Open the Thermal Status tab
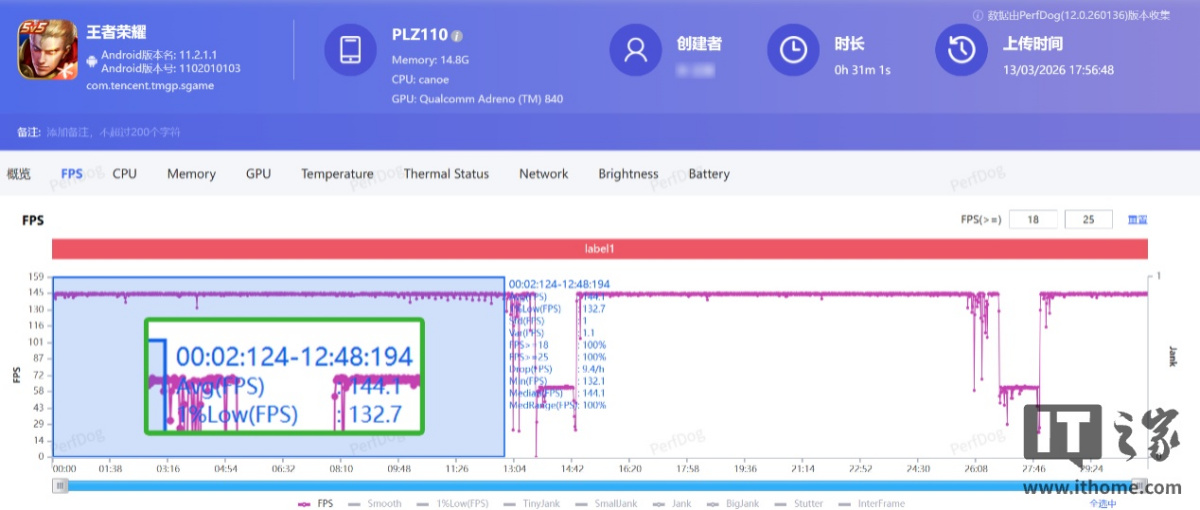 click(x=446, y=174)
